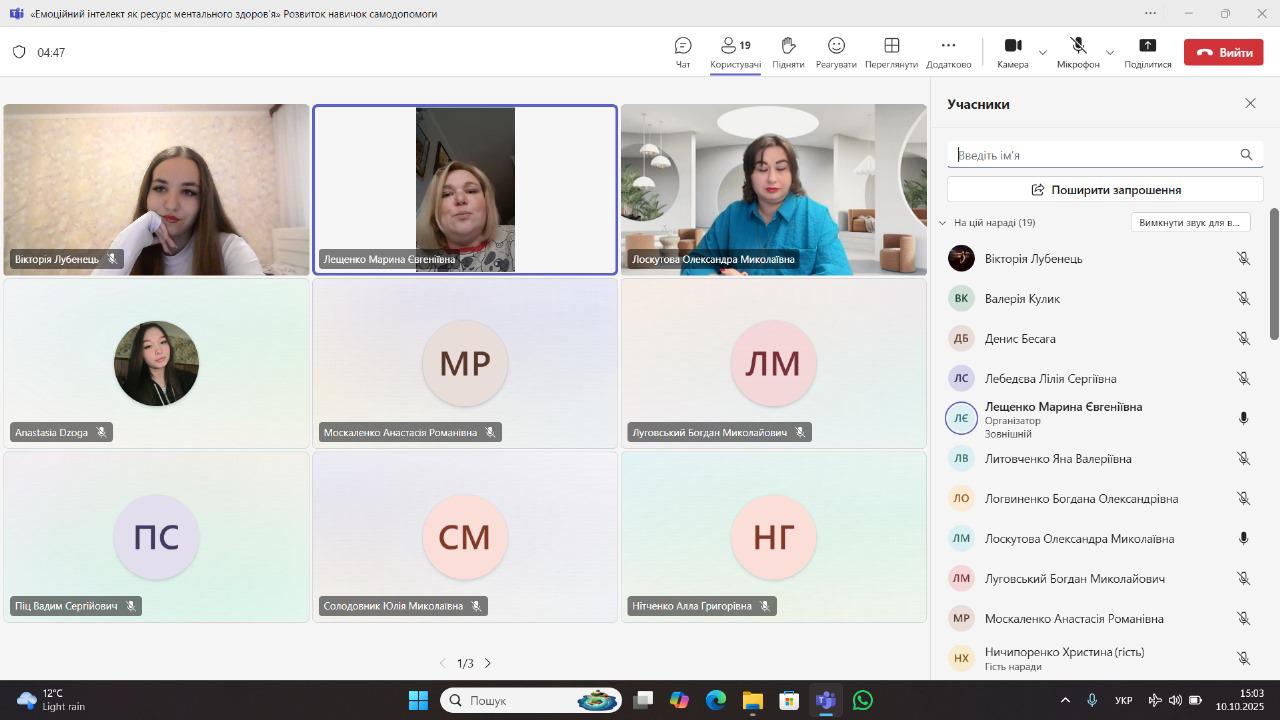Close the Учасники participants panel
The height and width of the screenshot is (720, 1280).
[1250, 104]
